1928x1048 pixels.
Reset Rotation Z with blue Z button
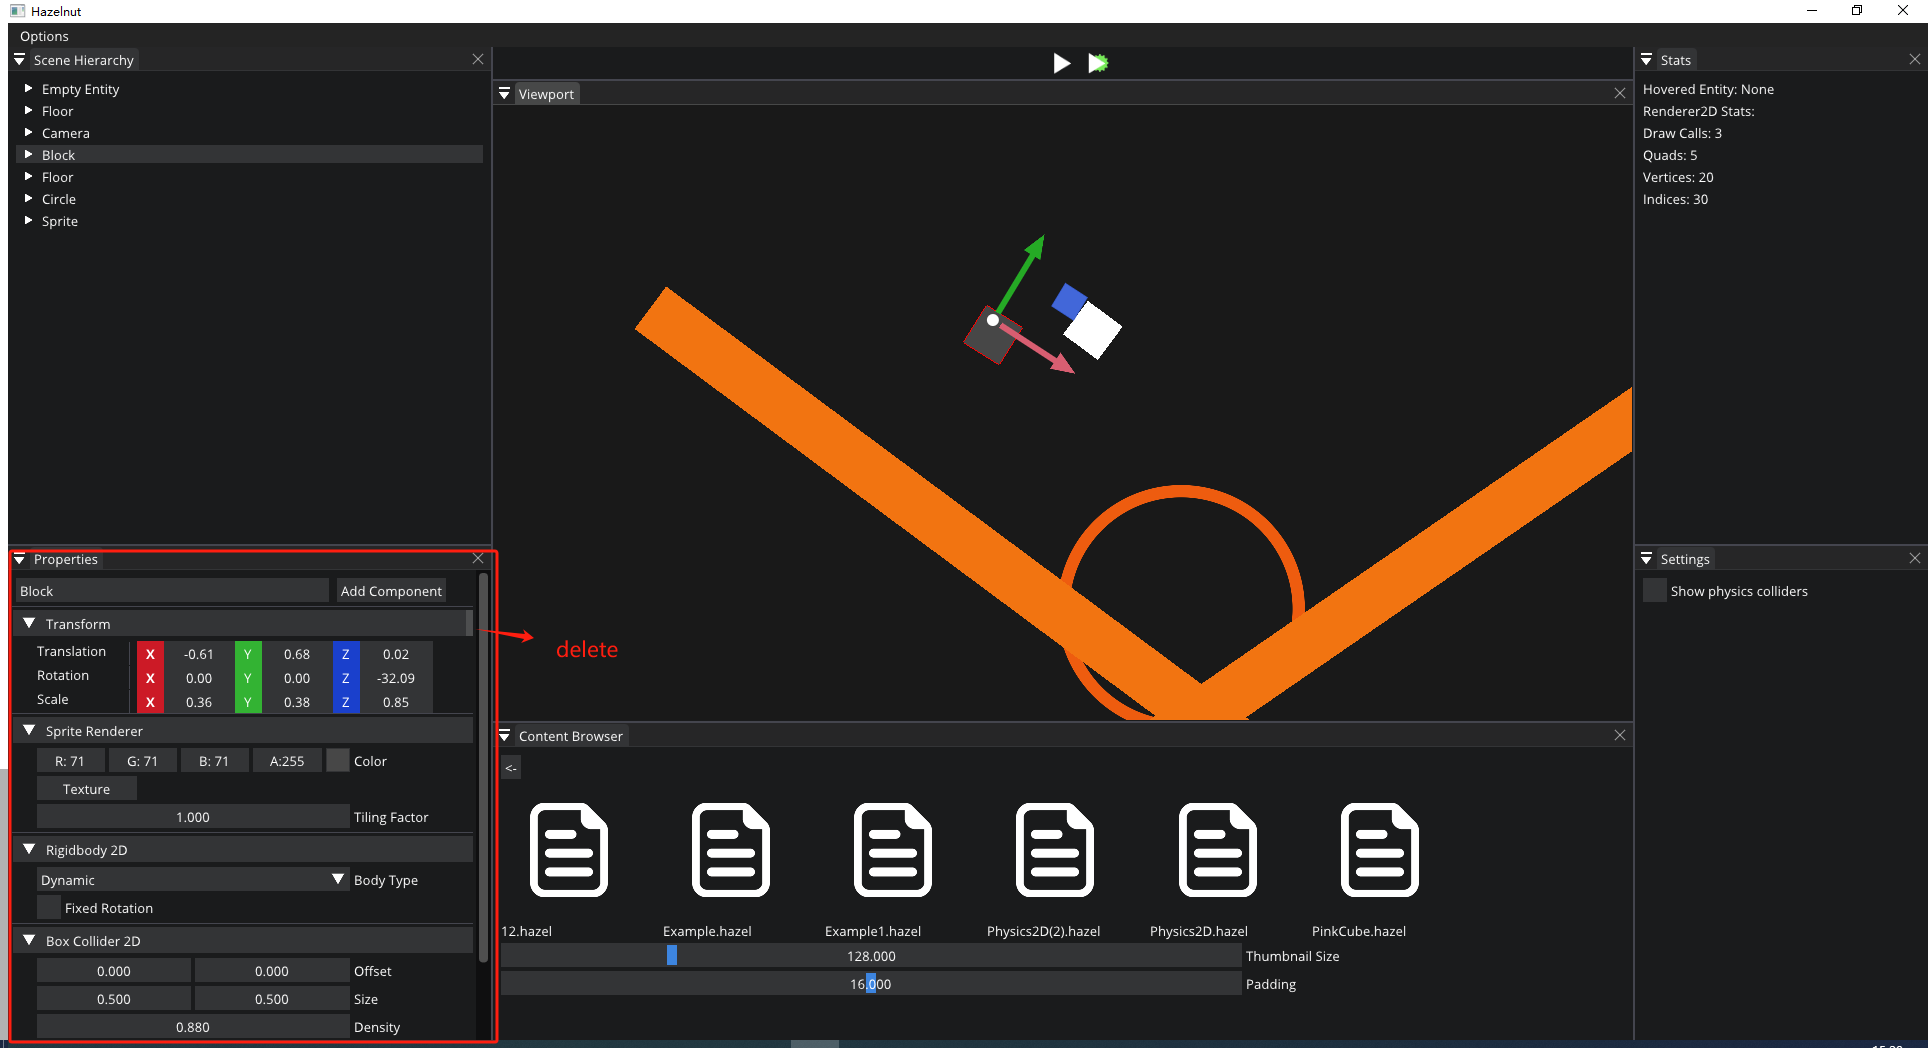pos(346,678)
